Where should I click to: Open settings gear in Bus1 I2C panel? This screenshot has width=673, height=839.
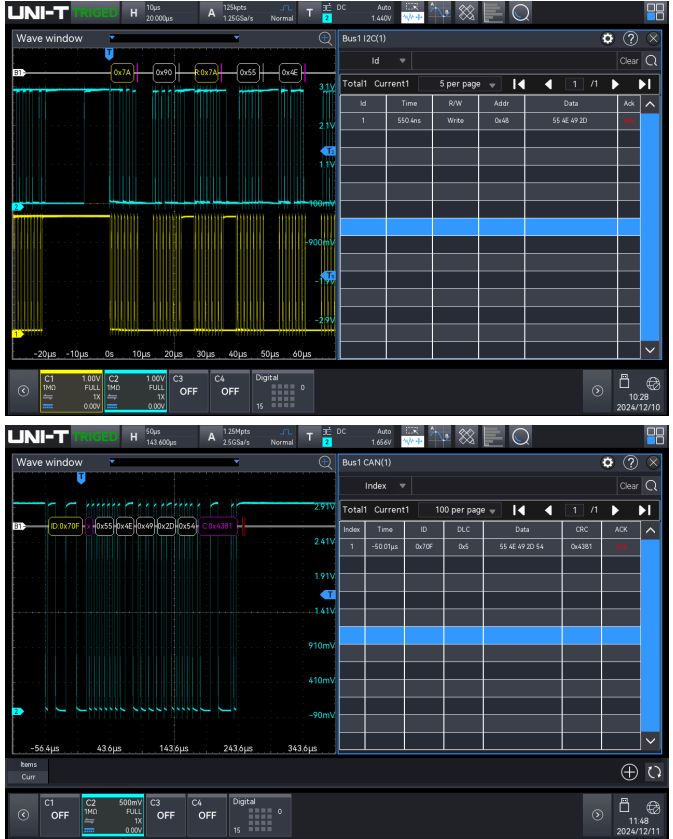(607, 38)
